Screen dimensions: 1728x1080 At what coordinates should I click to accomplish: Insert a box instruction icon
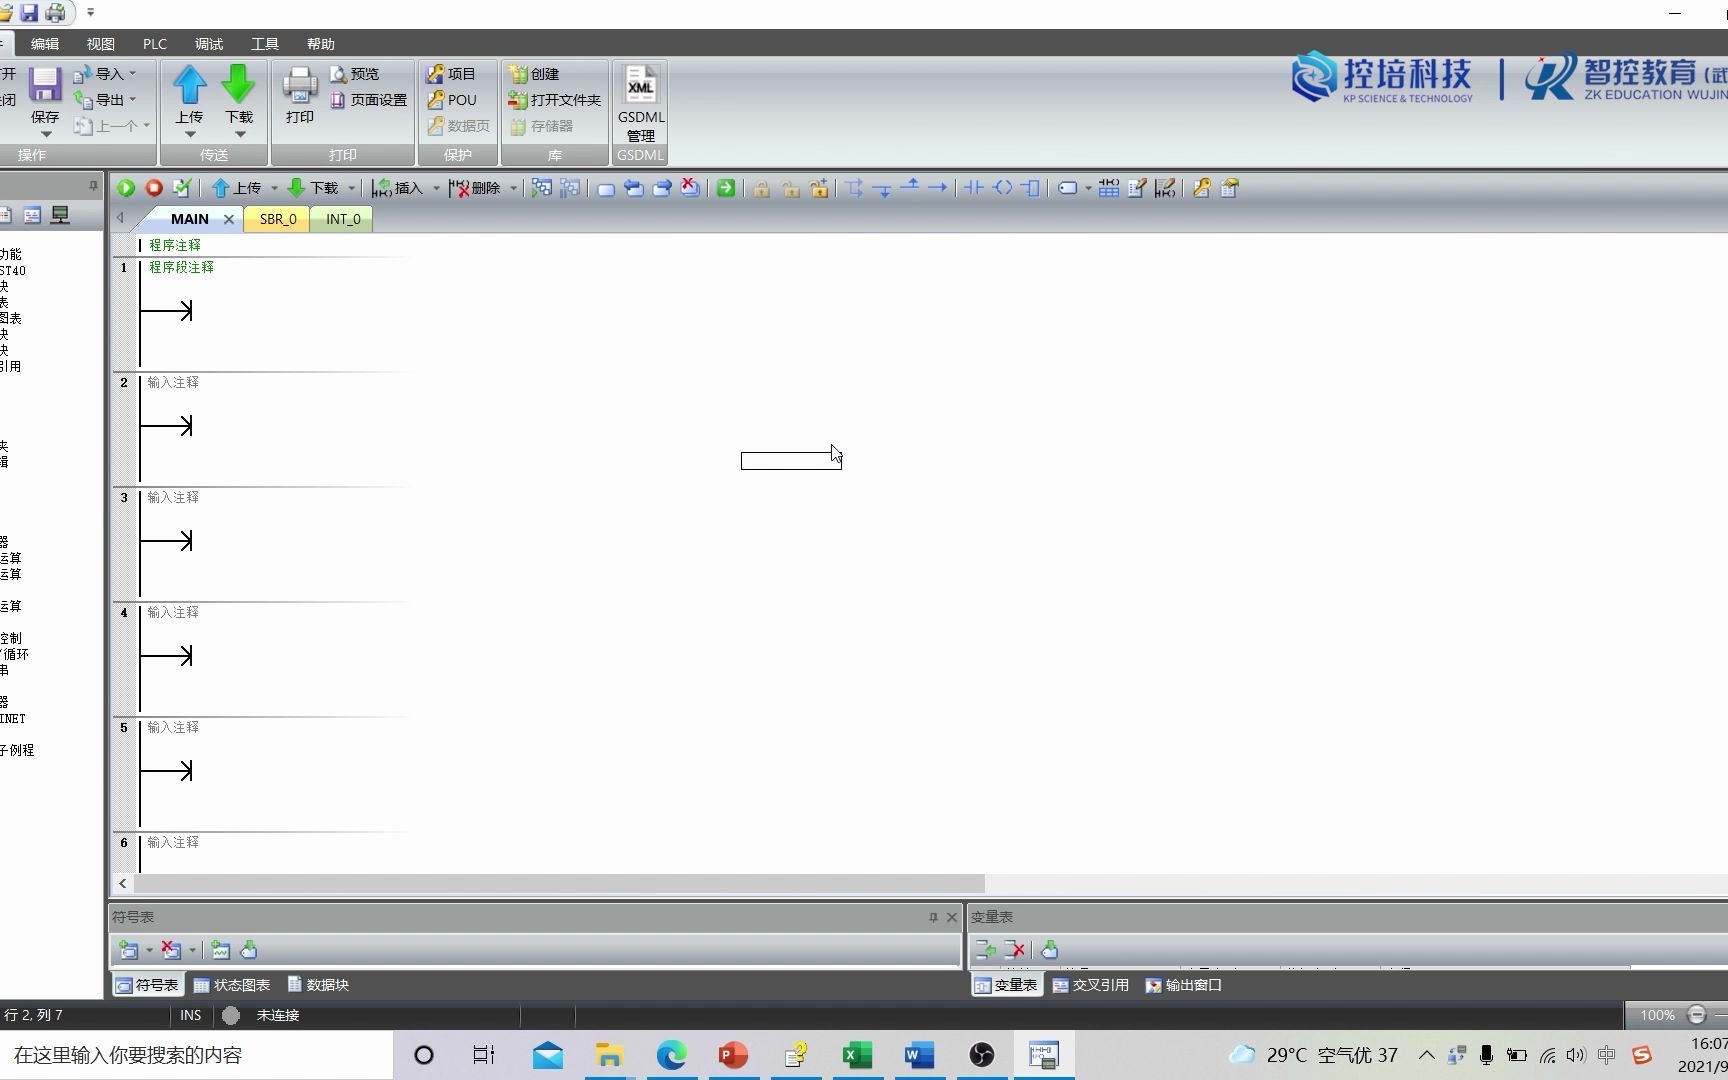coord(1031,188)
